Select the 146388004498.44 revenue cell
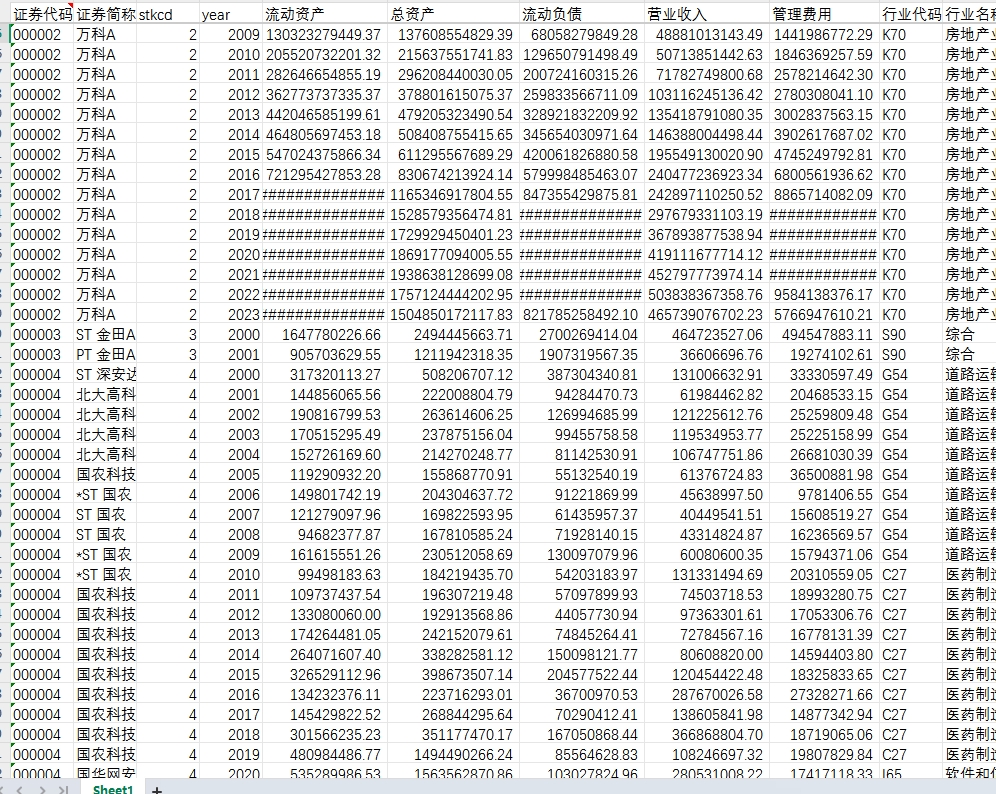Screen dimensions: 996x794 tap(707, 135)
